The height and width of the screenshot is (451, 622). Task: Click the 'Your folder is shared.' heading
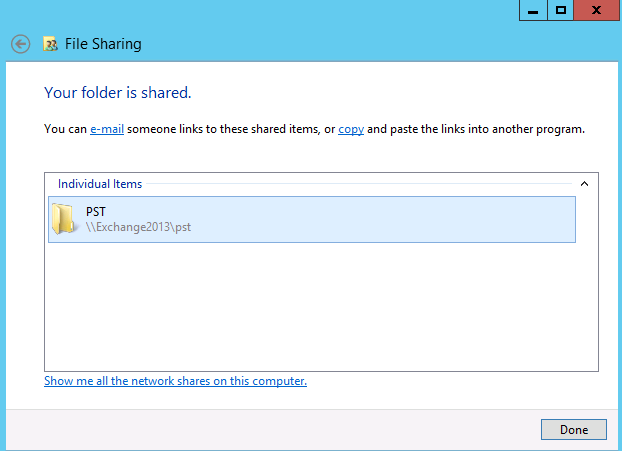(x=118, y=92)
